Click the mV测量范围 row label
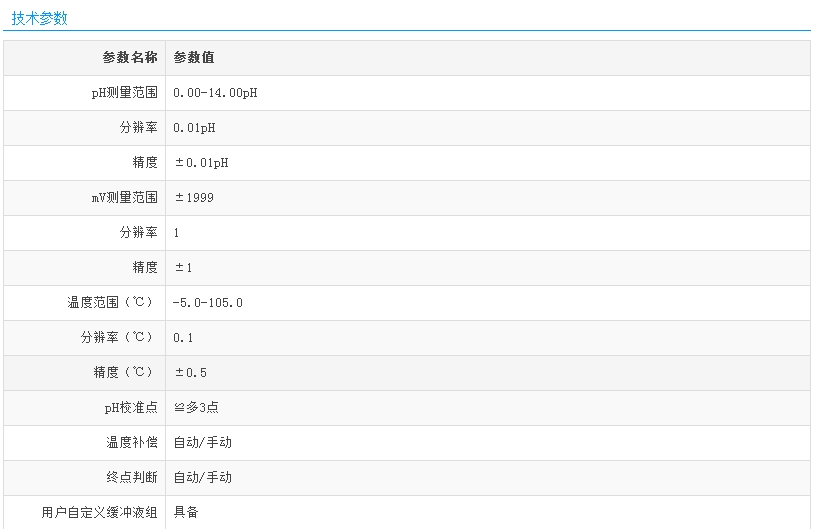Screen dimensions: 823x529 point(124,198)
